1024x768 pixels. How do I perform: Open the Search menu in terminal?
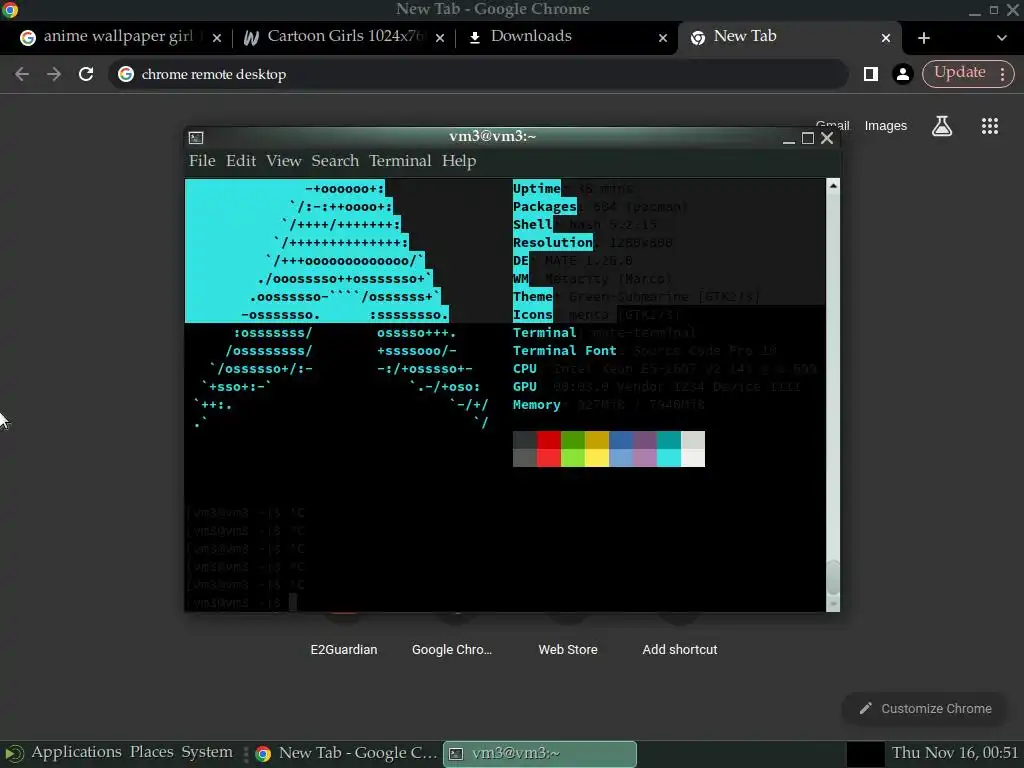pos(335,161)
